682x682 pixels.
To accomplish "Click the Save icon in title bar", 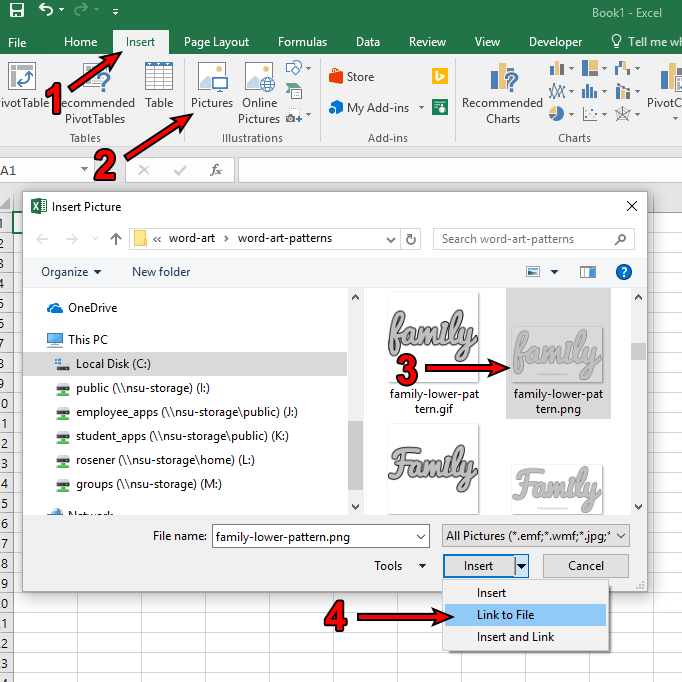I will tap(17, 10).
